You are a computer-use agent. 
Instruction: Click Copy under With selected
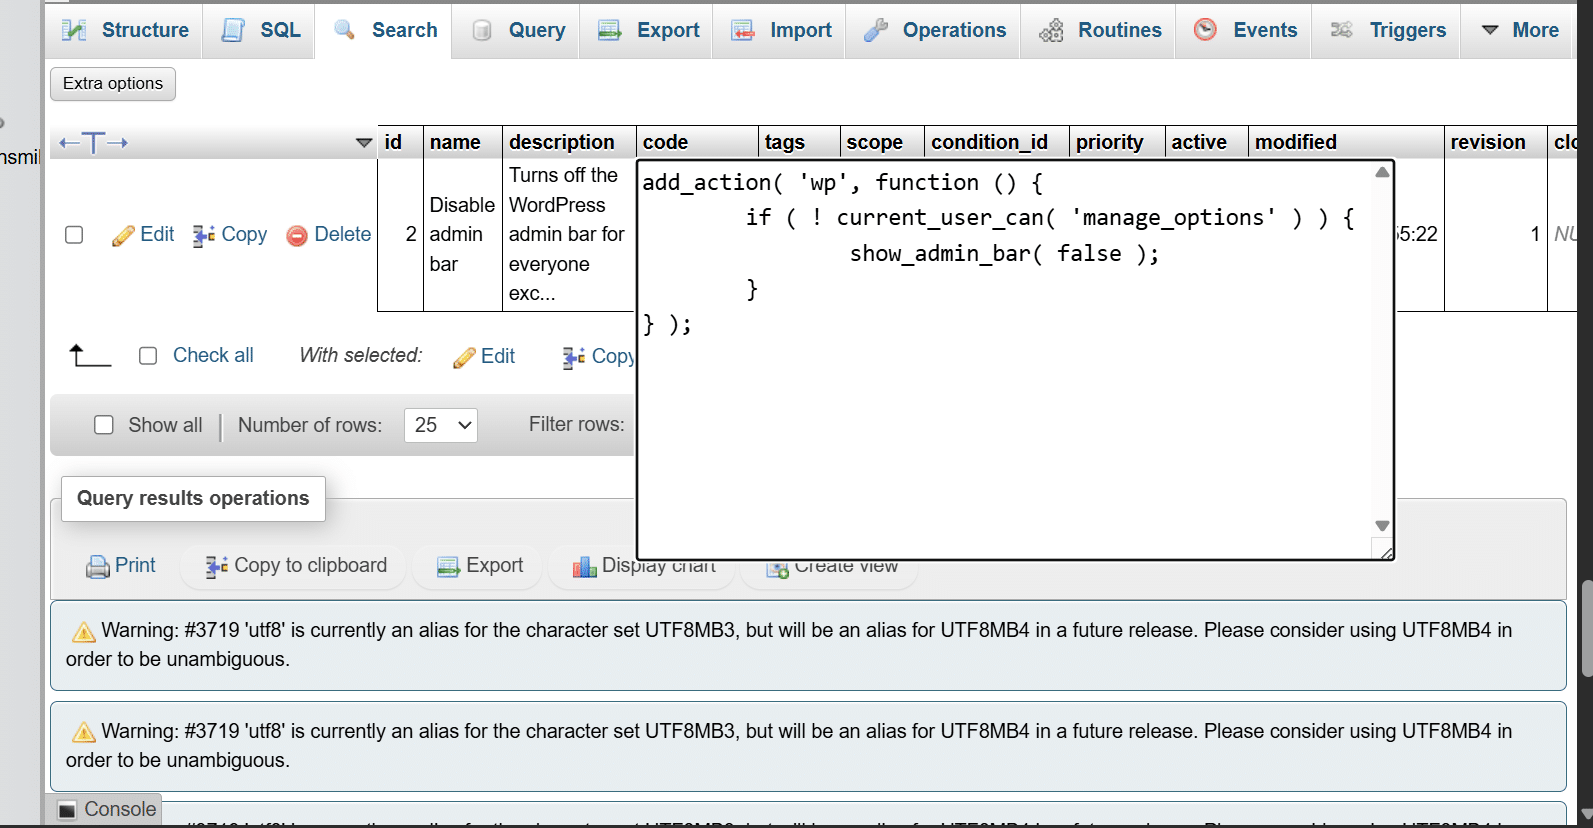[x=598, y=356]
